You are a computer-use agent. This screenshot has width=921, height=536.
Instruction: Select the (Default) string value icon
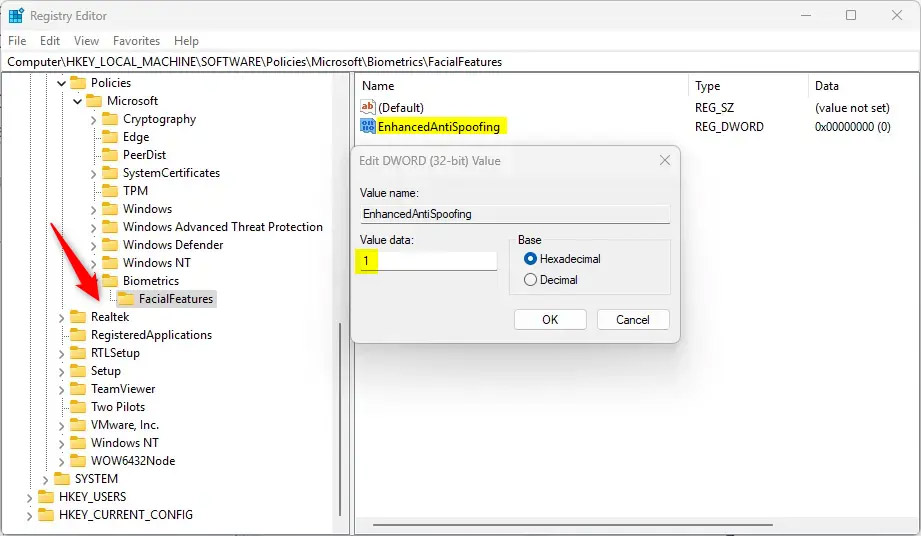click(368, 107)
